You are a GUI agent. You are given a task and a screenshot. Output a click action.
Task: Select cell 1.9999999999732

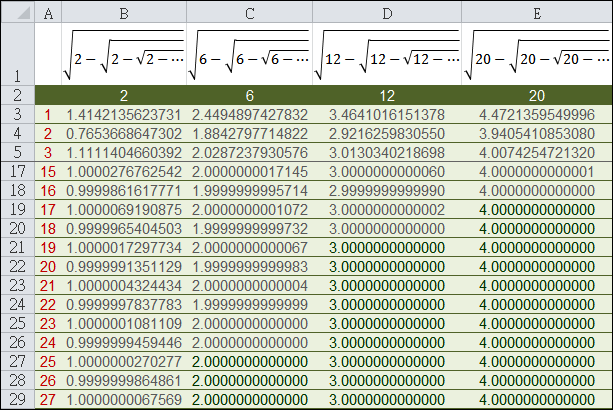(x=249, y=229)
